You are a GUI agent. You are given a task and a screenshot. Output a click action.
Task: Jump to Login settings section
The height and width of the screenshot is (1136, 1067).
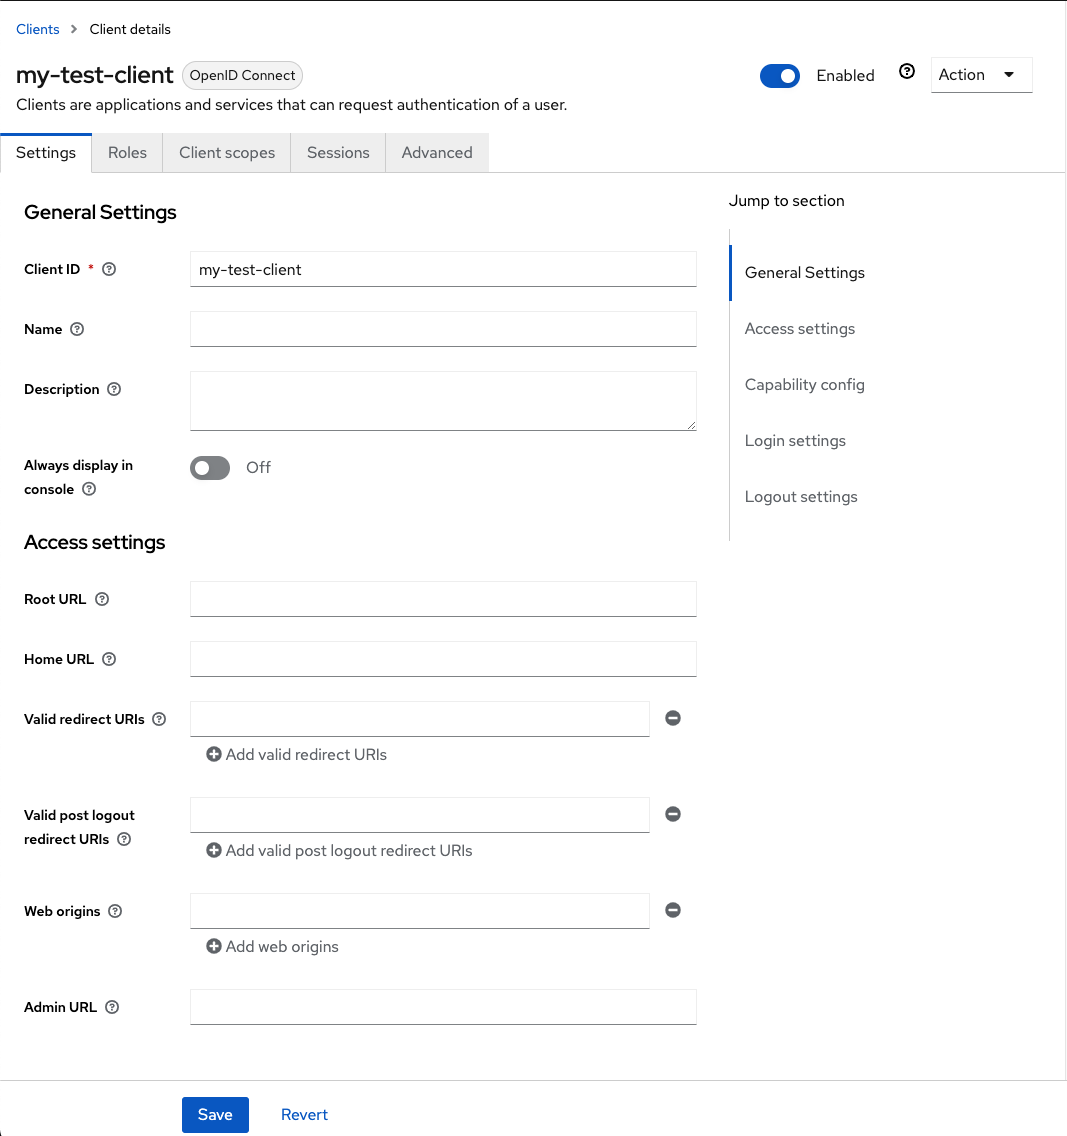point(795,440)
